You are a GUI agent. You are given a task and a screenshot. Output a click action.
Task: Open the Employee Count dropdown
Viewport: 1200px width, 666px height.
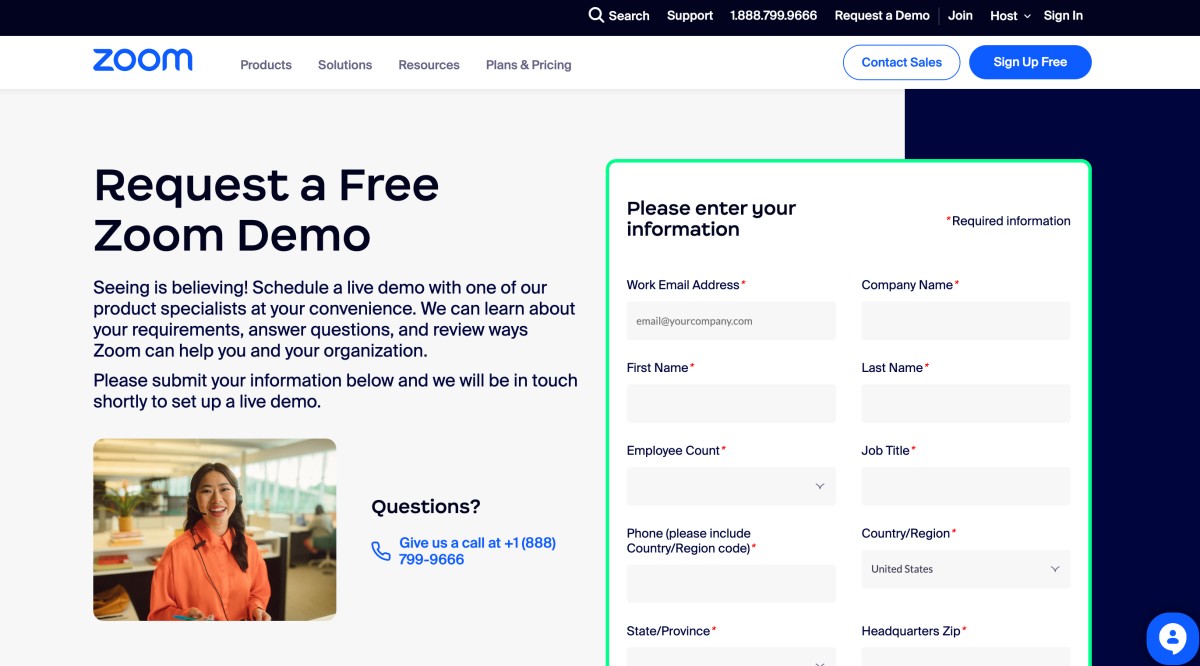[731, 486]
